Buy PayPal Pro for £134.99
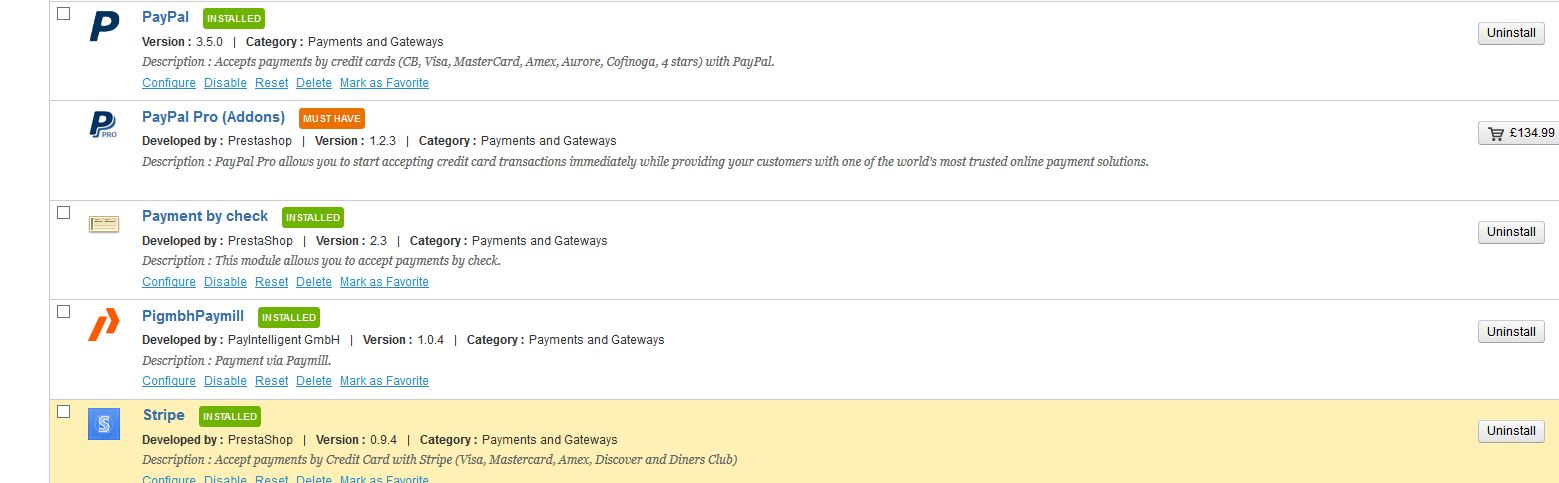 pos(1518,133)
